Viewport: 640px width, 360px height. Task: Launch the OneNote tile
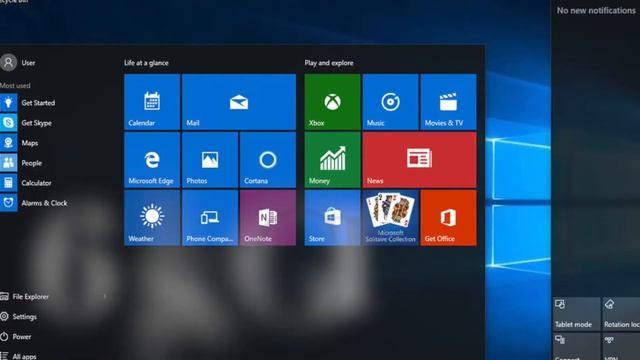268,218
